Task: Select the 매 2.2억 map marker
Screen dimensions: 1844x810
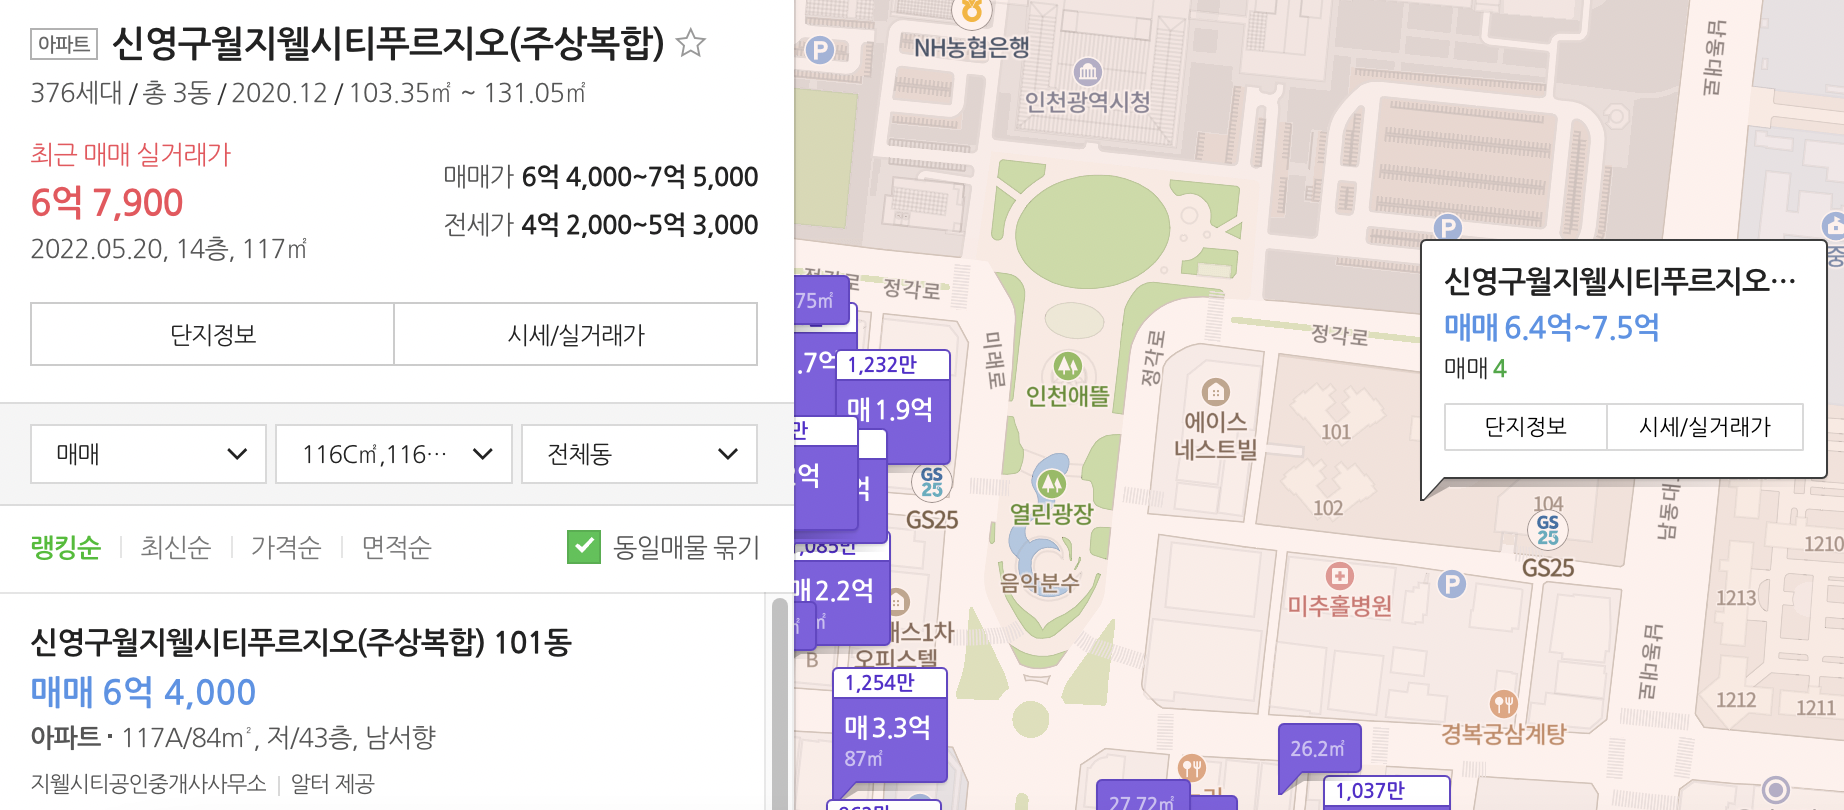Action: click(x=840, y=590)
